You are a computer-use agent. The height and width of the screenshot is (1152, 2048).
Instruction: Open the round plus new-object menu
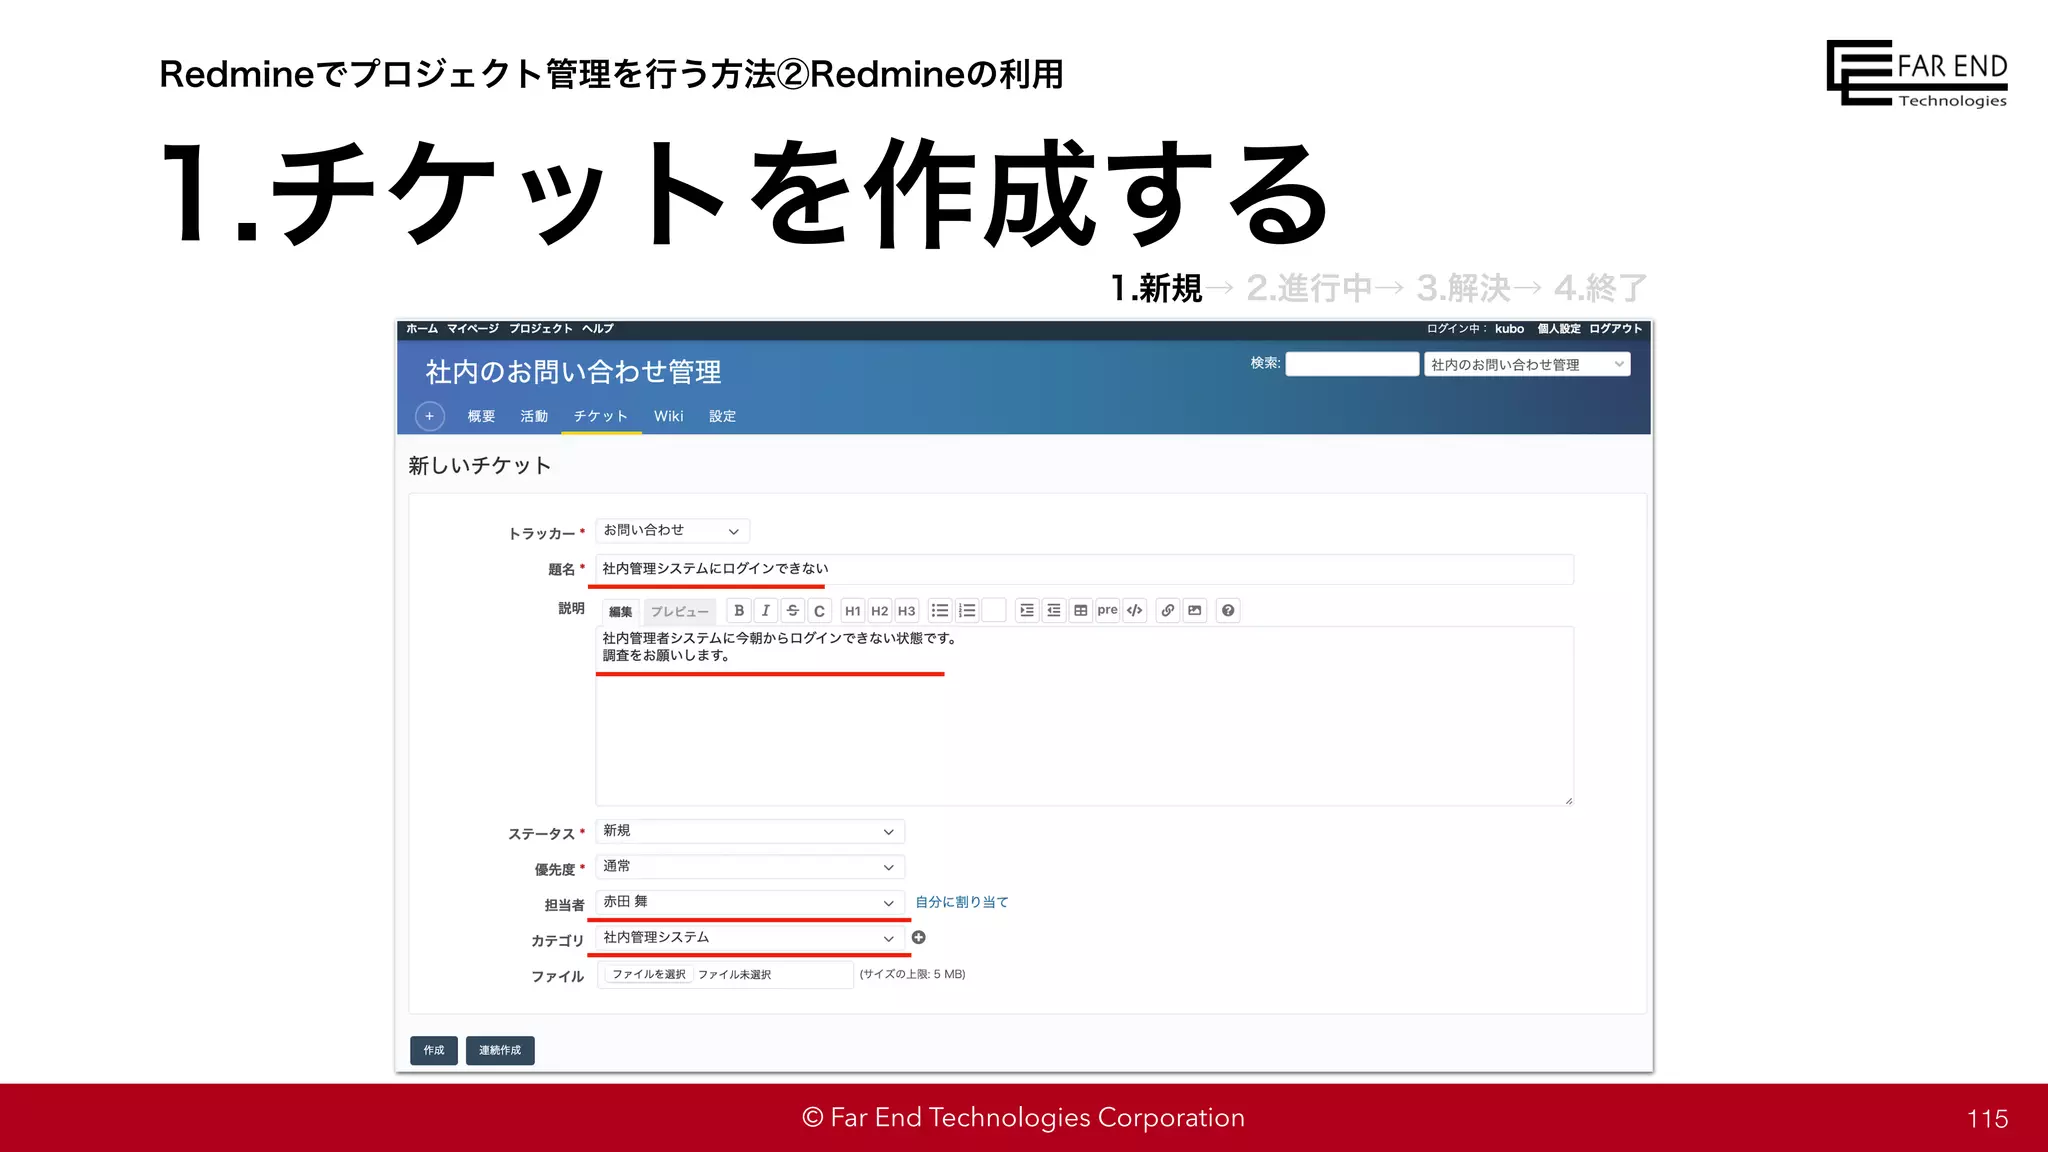tap(429, 416)
